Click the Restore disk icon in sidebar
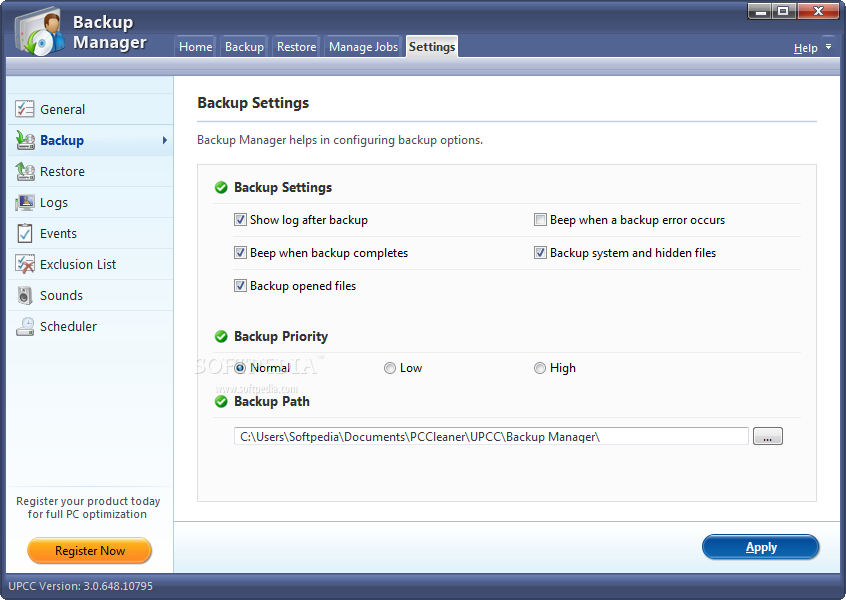Viewport: 846px width, 600px height. pos(25,171)
